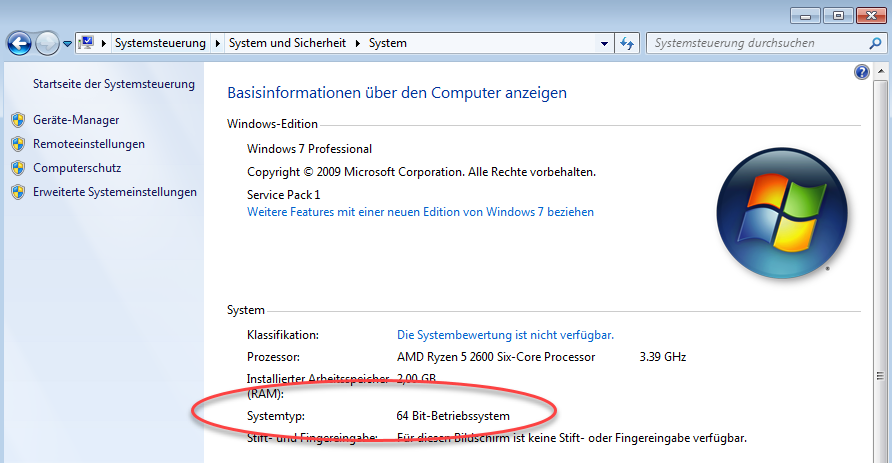Screen dimensions: 892x463
Task: Click the refresh button beside address bar
Action: pos(628,43)
